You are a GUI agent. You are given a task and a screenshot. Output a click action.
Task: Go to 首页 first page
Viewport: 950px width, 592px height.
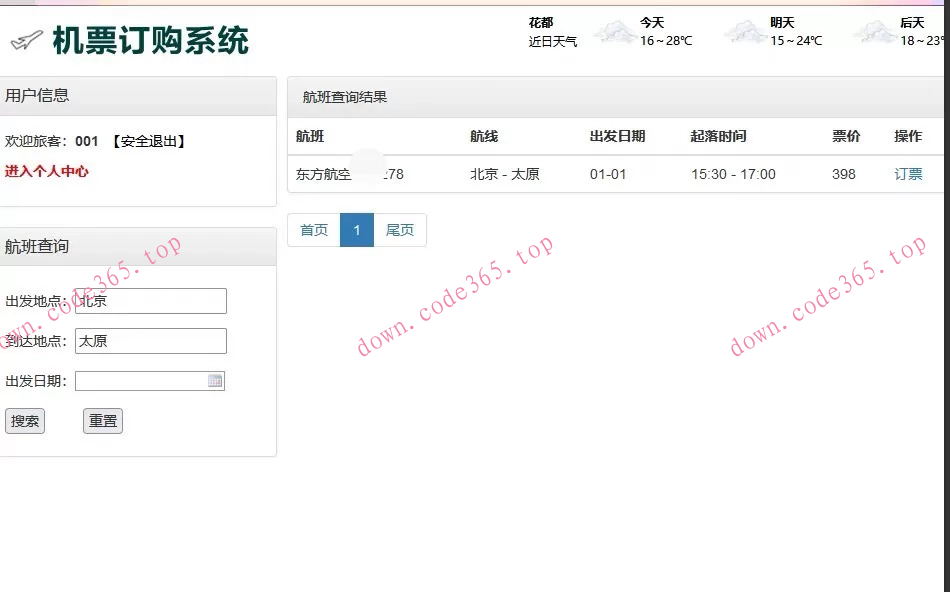[313, 229]
